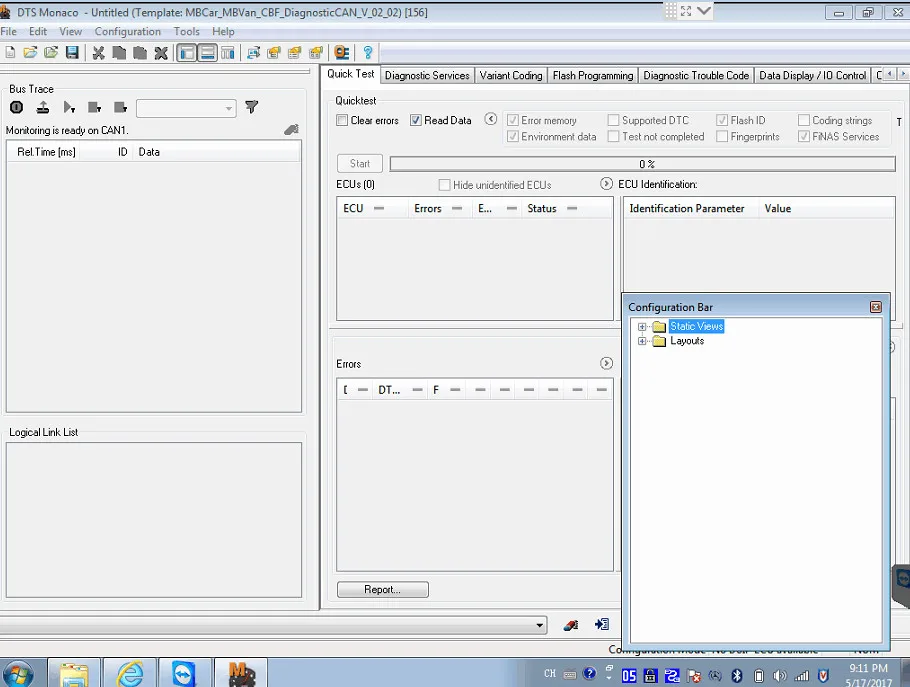Open the Edit menu

coord(38,31)
